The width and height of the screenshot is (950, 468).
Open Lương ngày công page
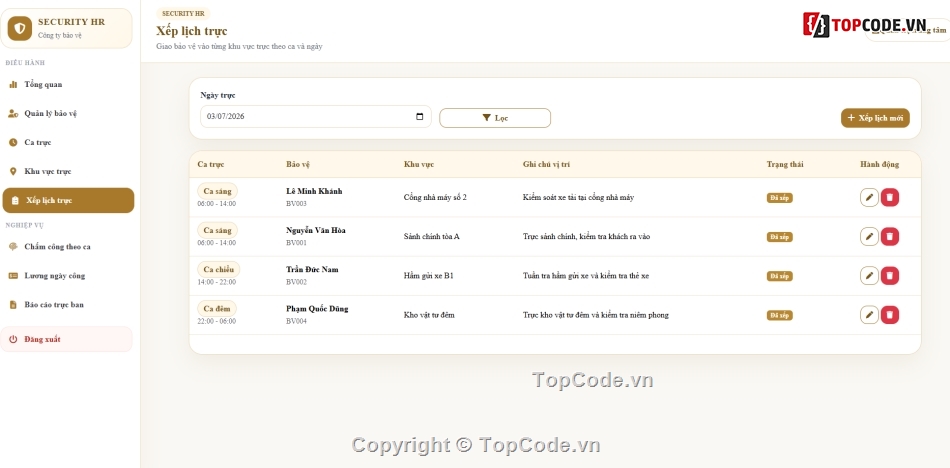pos(67,276)
